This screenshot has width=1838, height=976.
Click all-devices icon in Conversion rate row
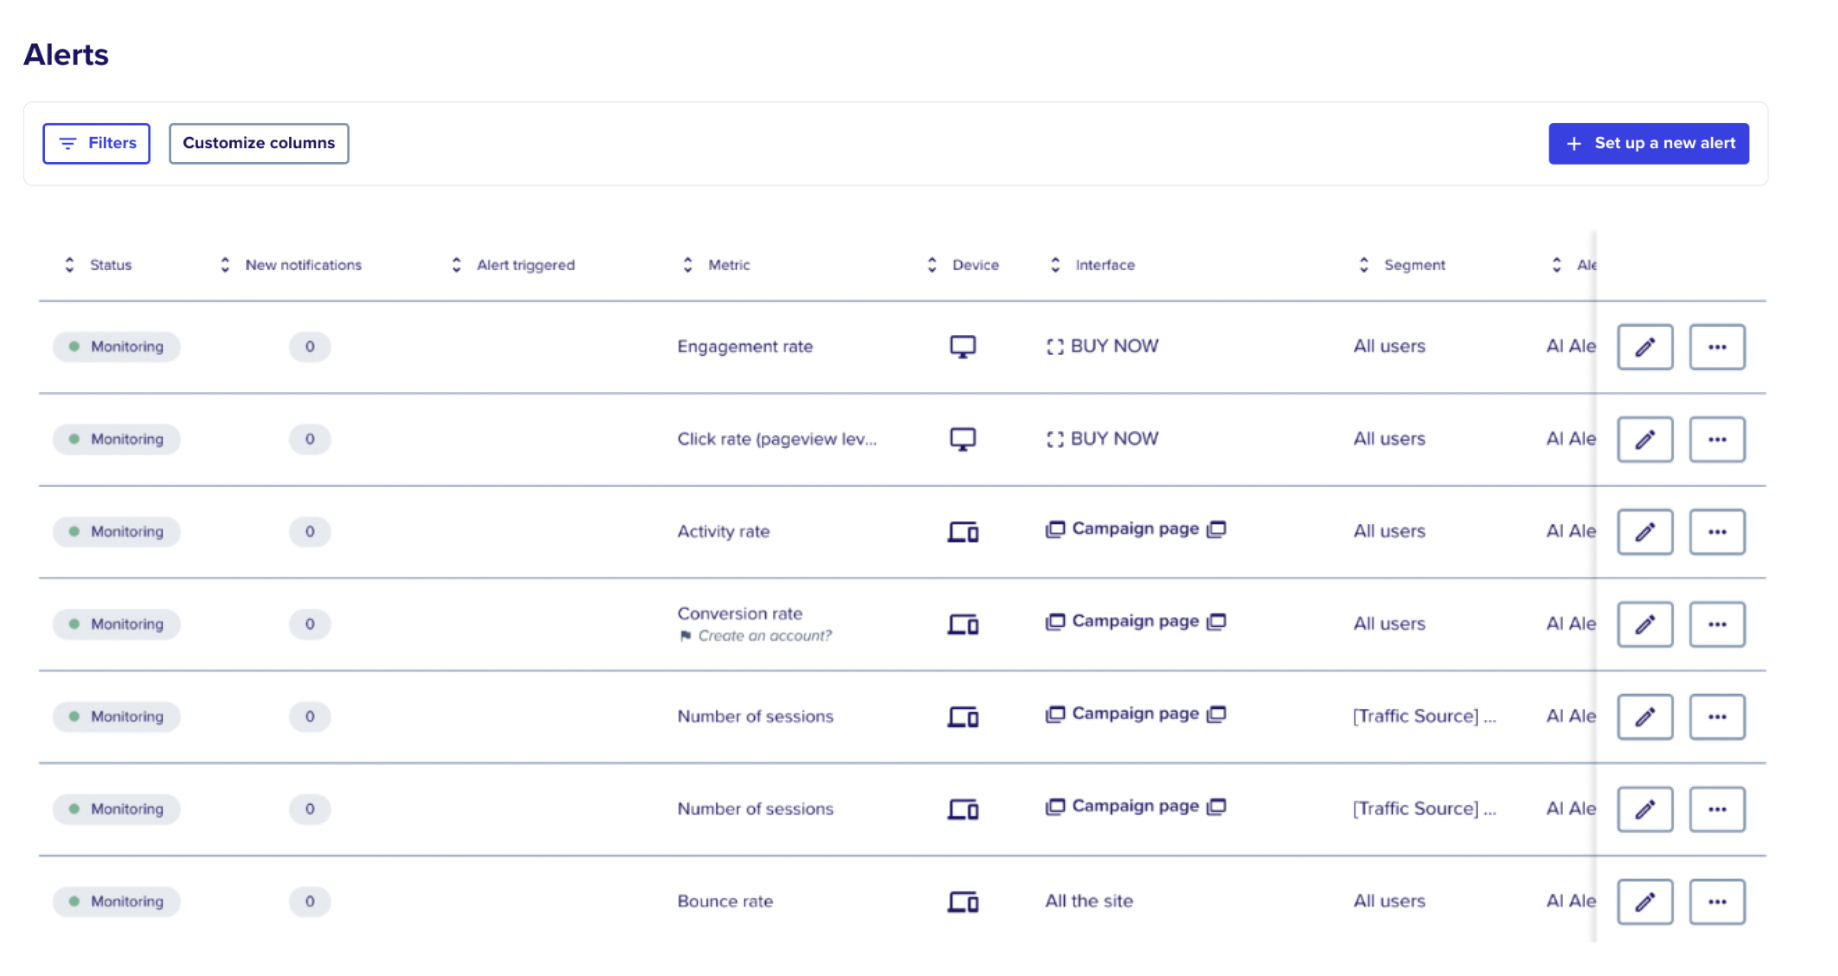tap(963, 624)
